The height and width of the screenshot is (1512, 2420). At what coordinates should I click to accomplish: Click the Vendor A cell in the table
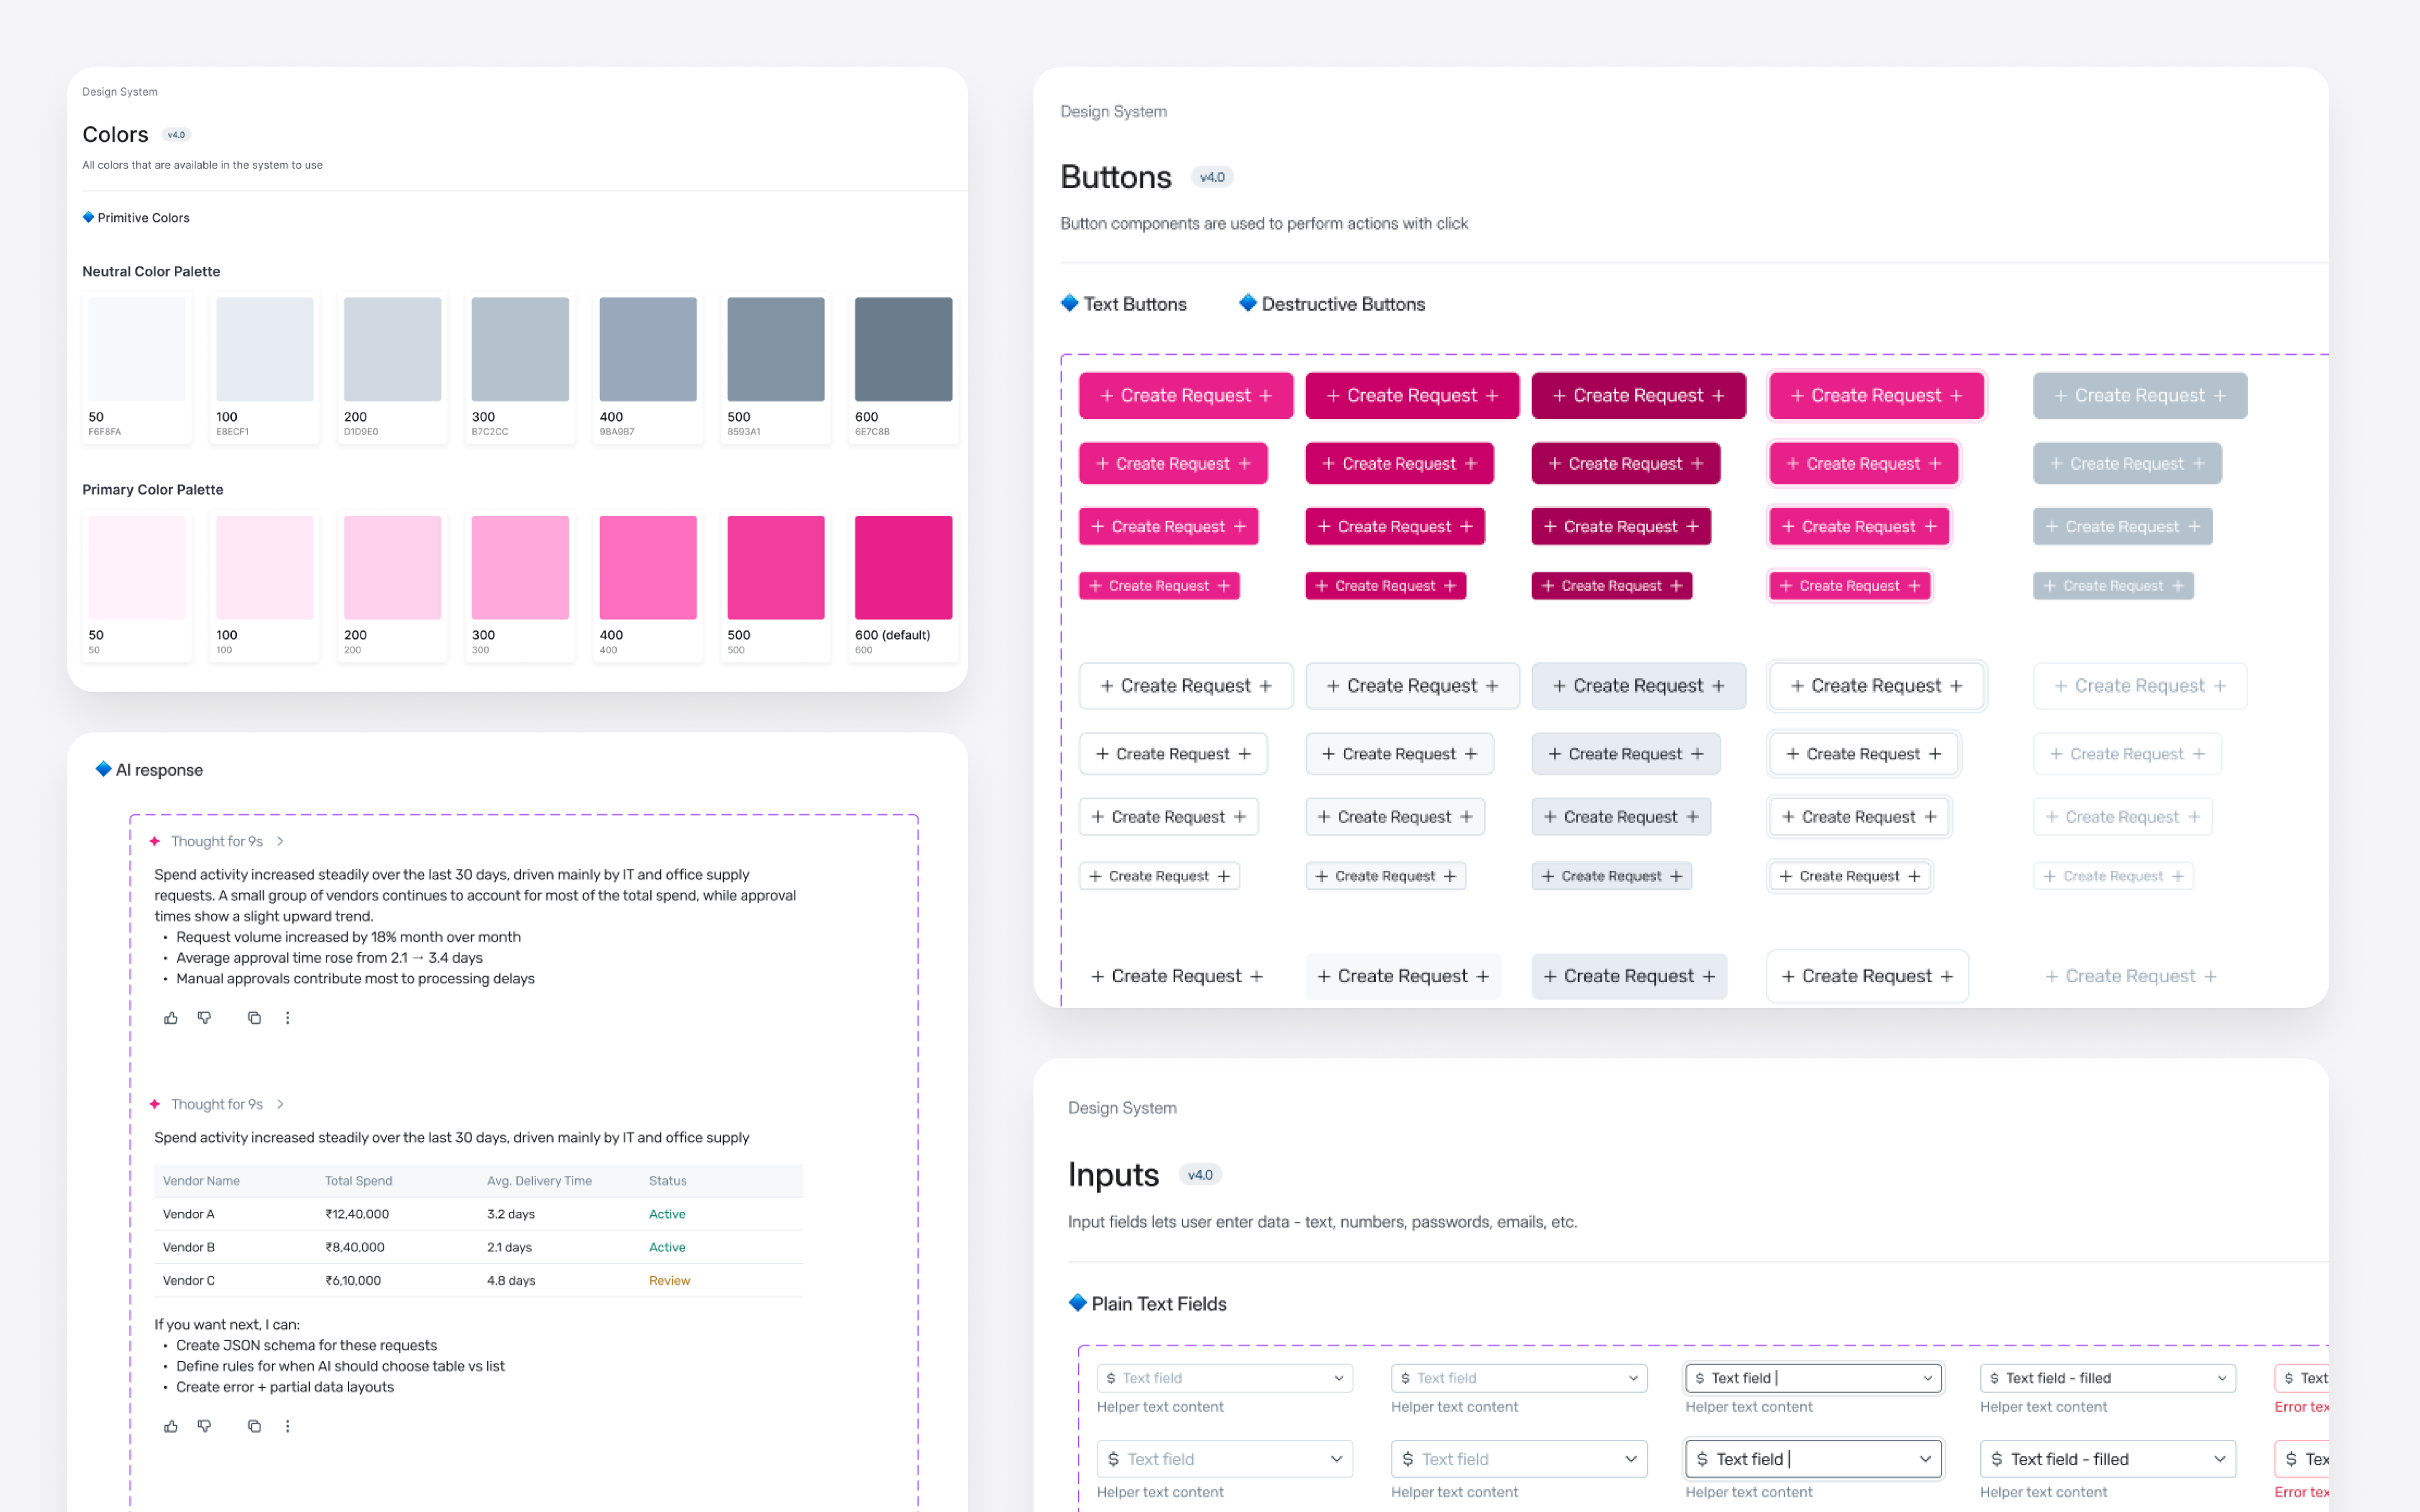tap(189, 1214)
